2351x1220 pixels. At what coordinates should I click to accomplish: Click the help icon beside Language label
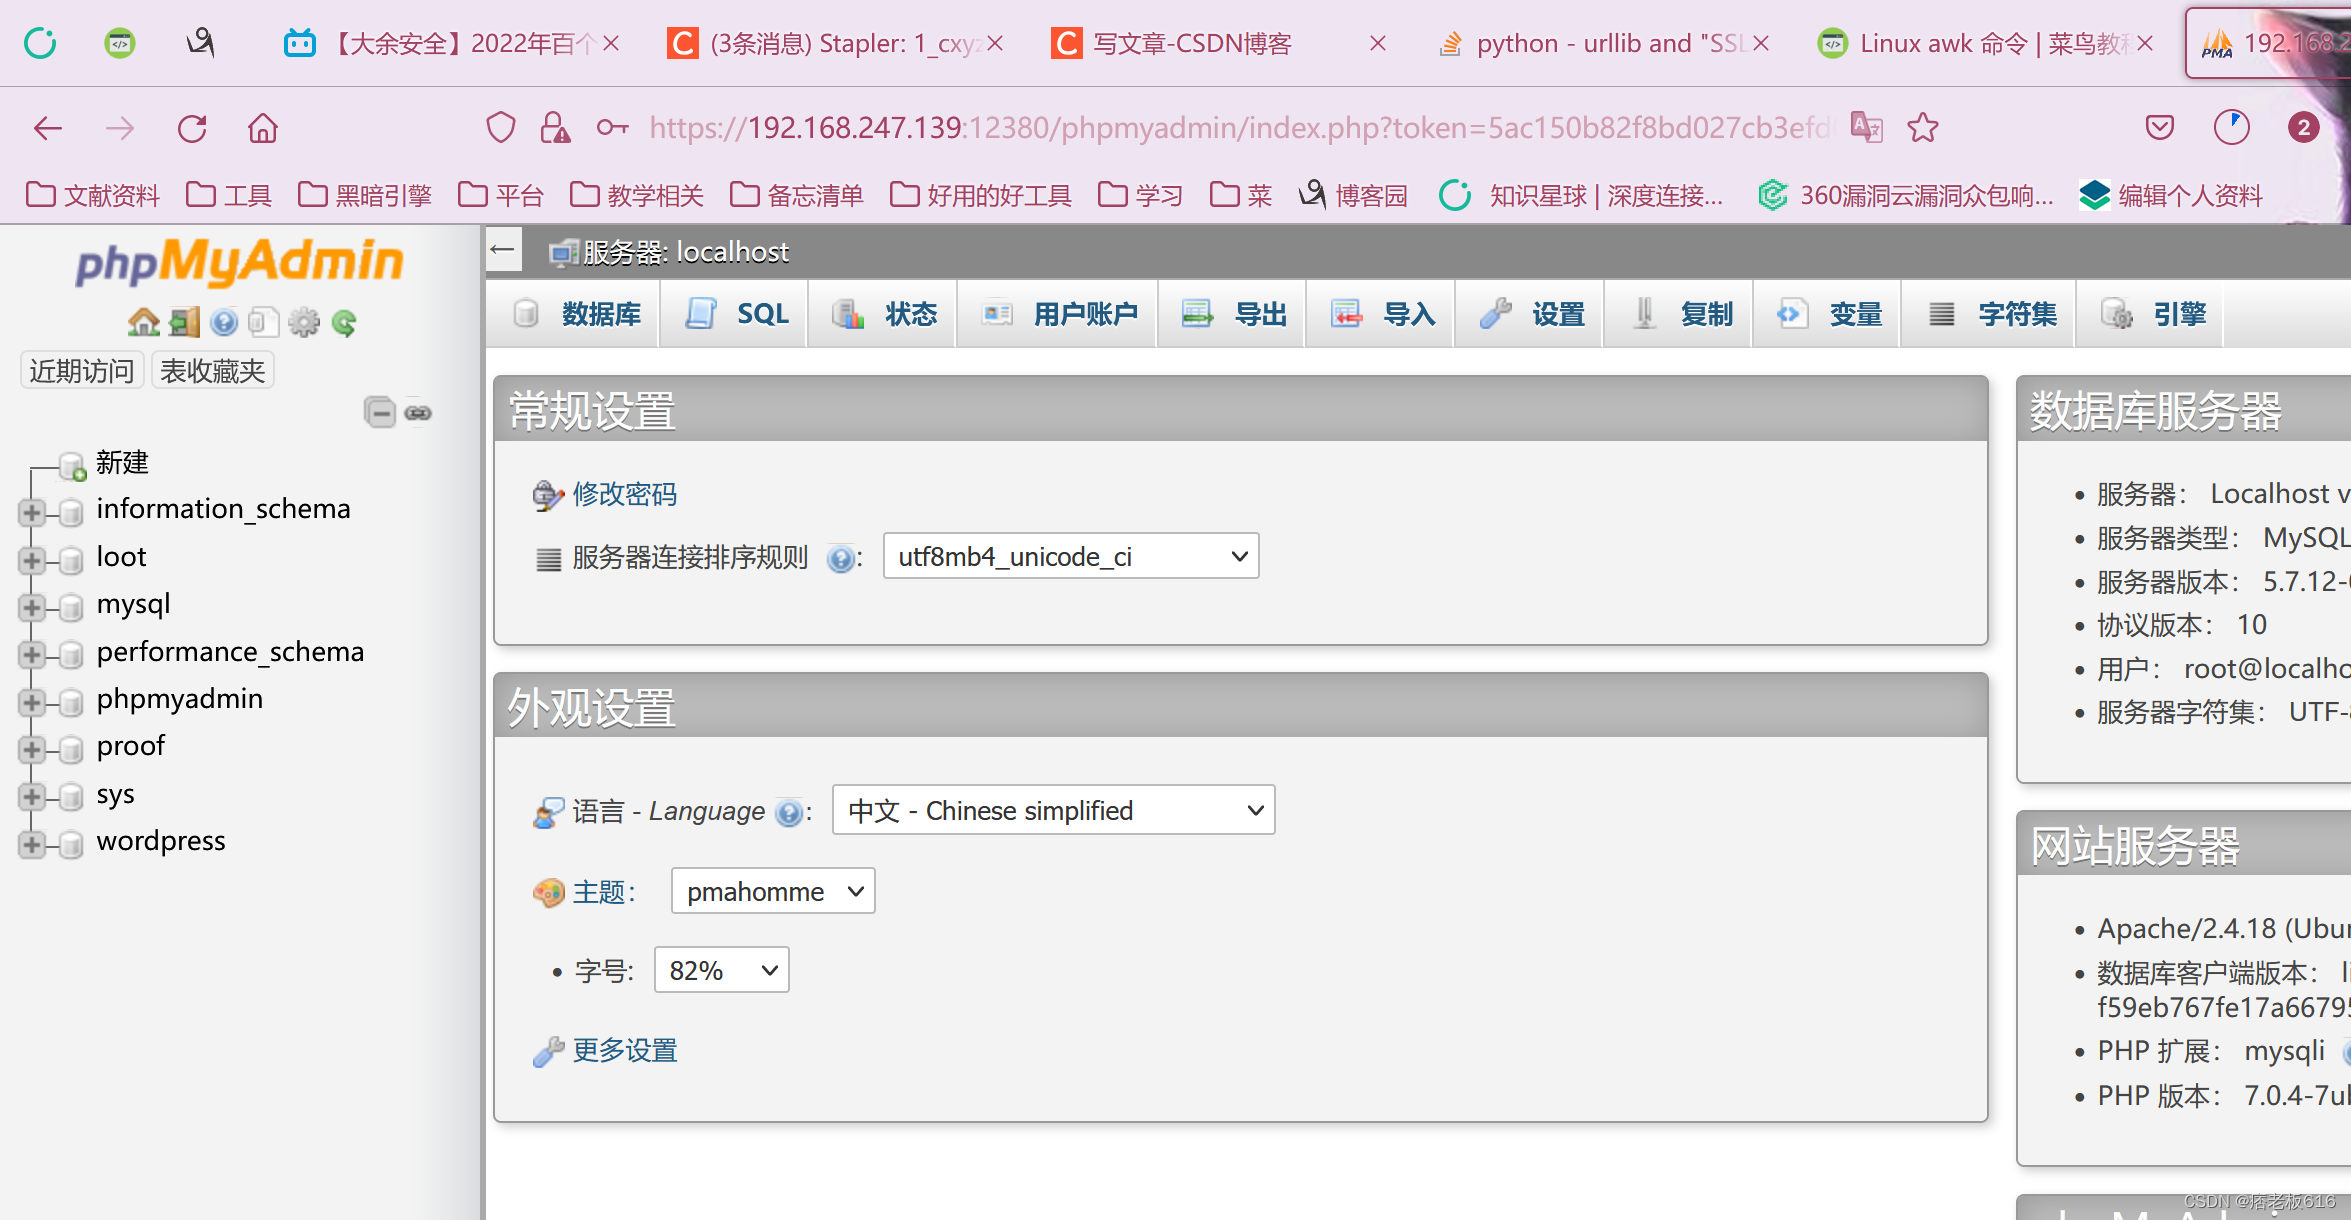789,812
